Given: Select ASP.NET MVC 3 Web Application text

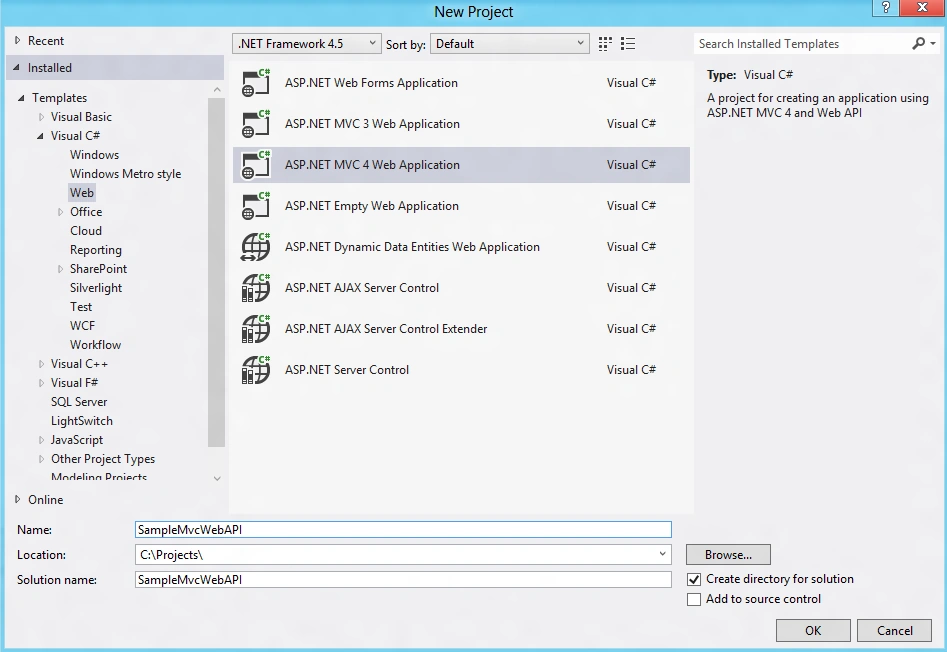Looking at the screenshot, I should [372, 124].
